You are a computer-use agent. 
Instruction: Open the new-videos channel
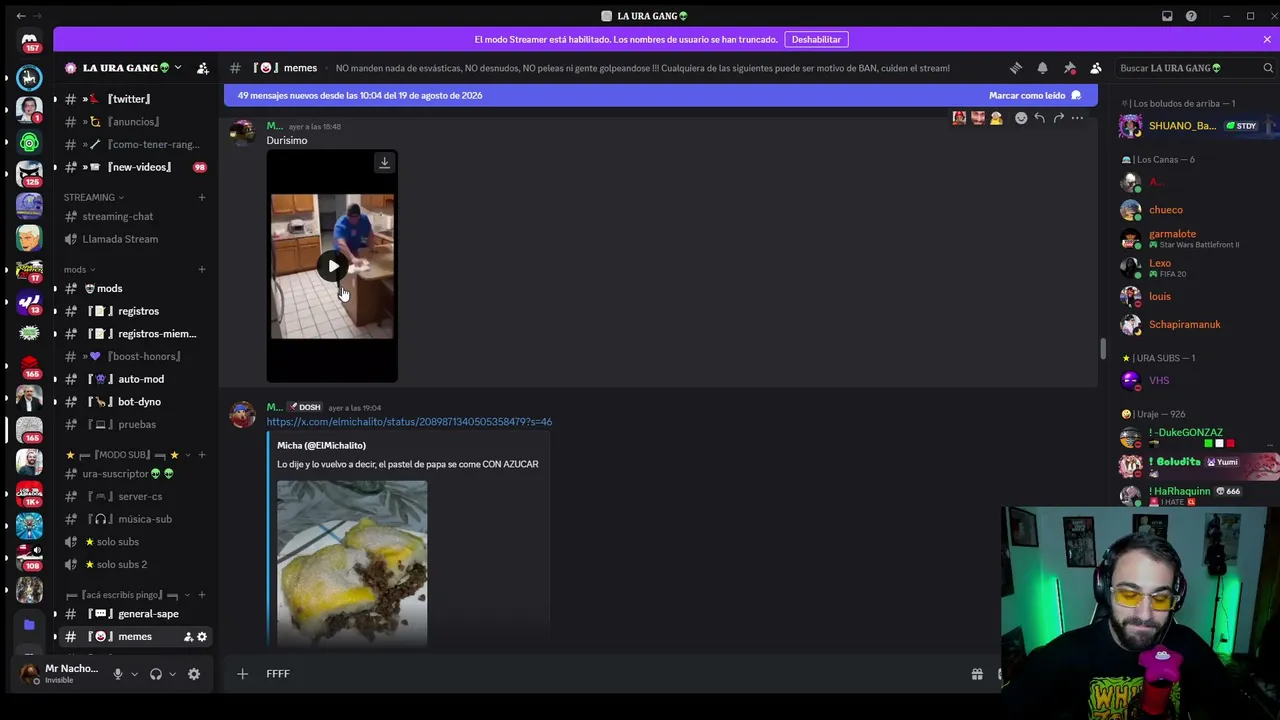135,167
